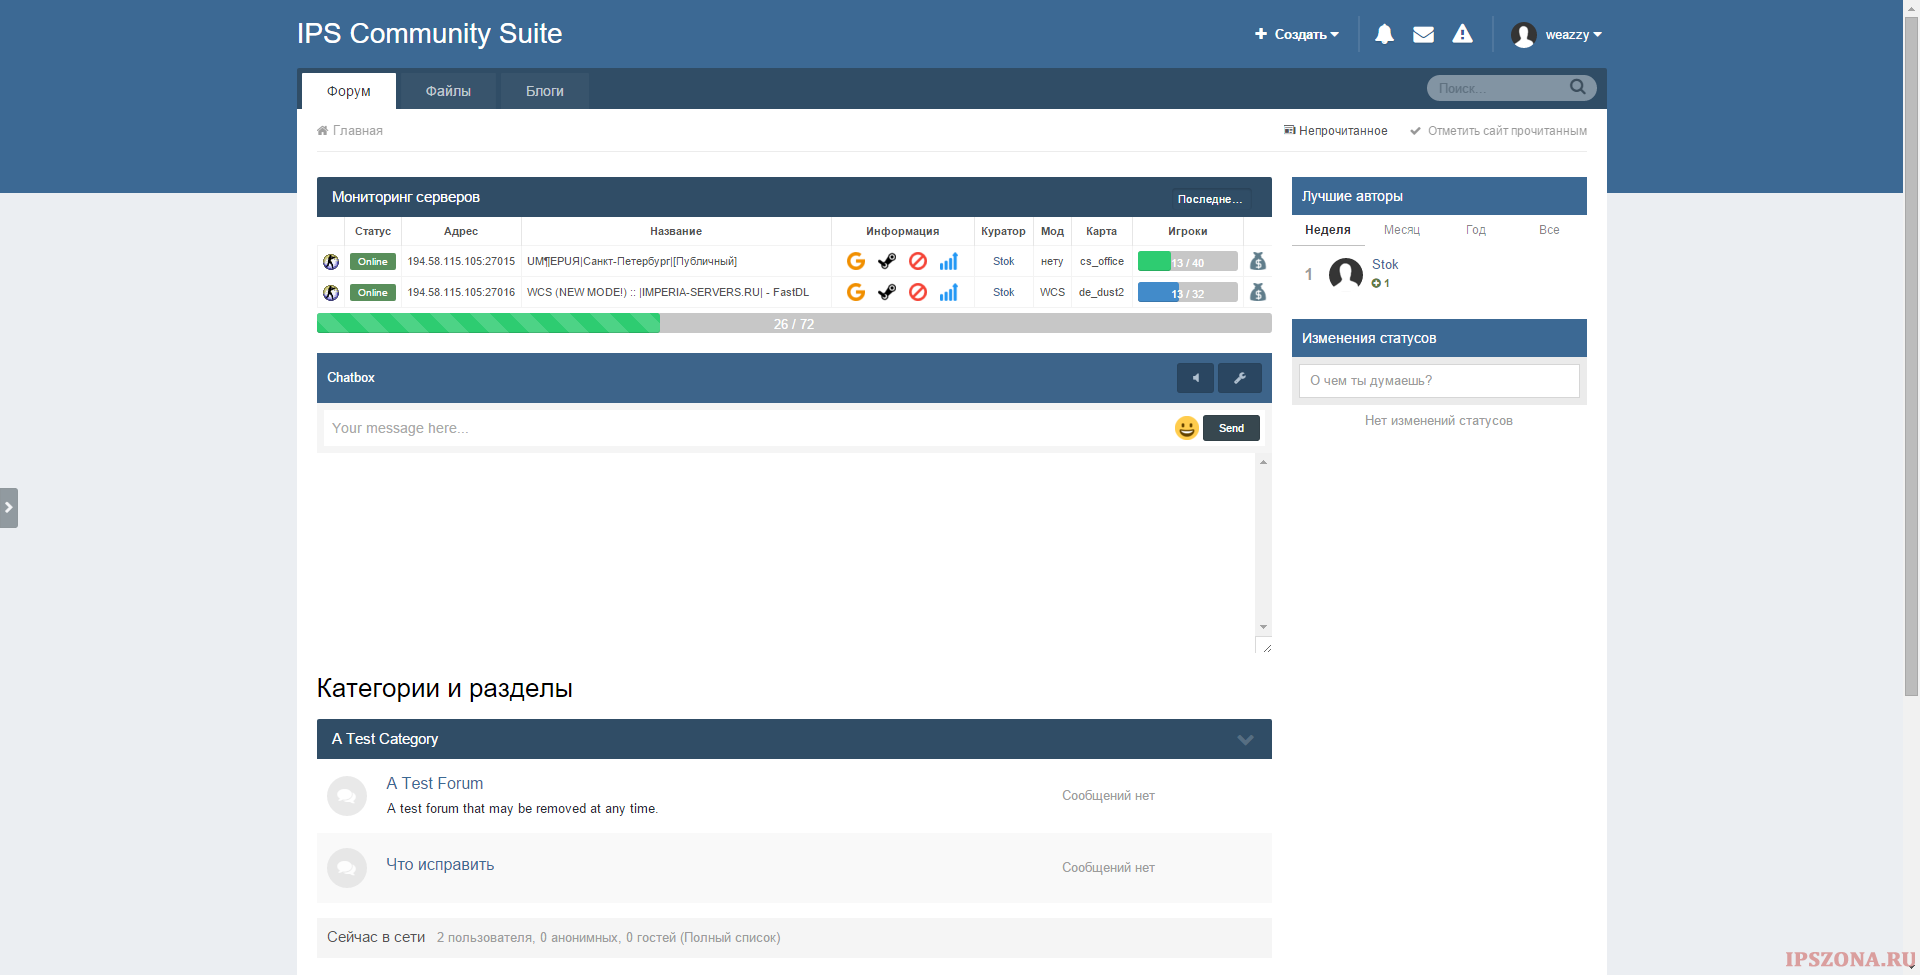The height and width of the screenshot is (975, 1920).
Task: Click the search magnifier icon
Action: 1578,87
